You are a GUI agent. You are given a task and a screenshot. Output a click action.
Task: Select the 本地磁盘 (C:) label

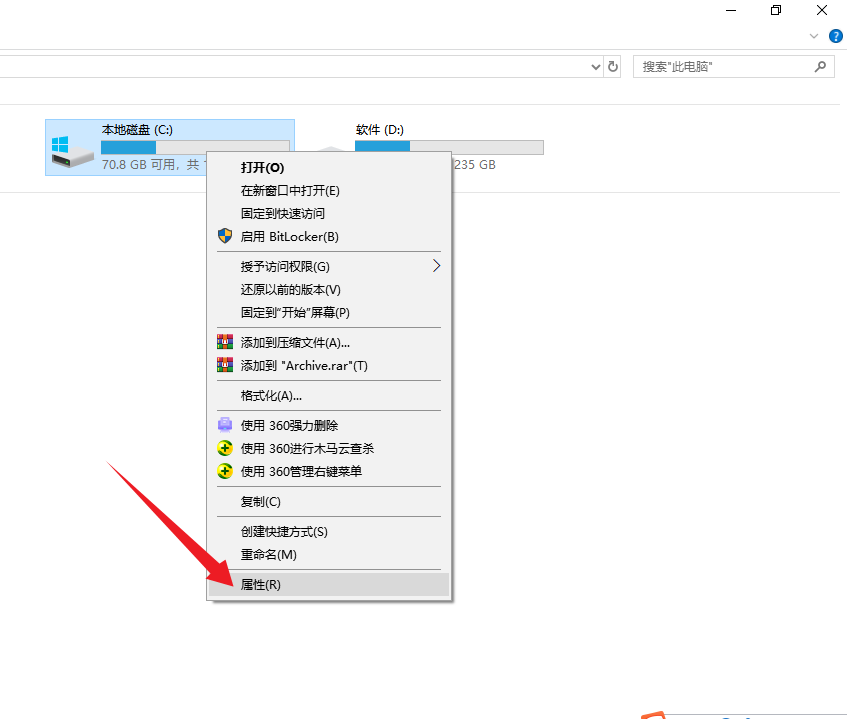[x=137, y=130]
